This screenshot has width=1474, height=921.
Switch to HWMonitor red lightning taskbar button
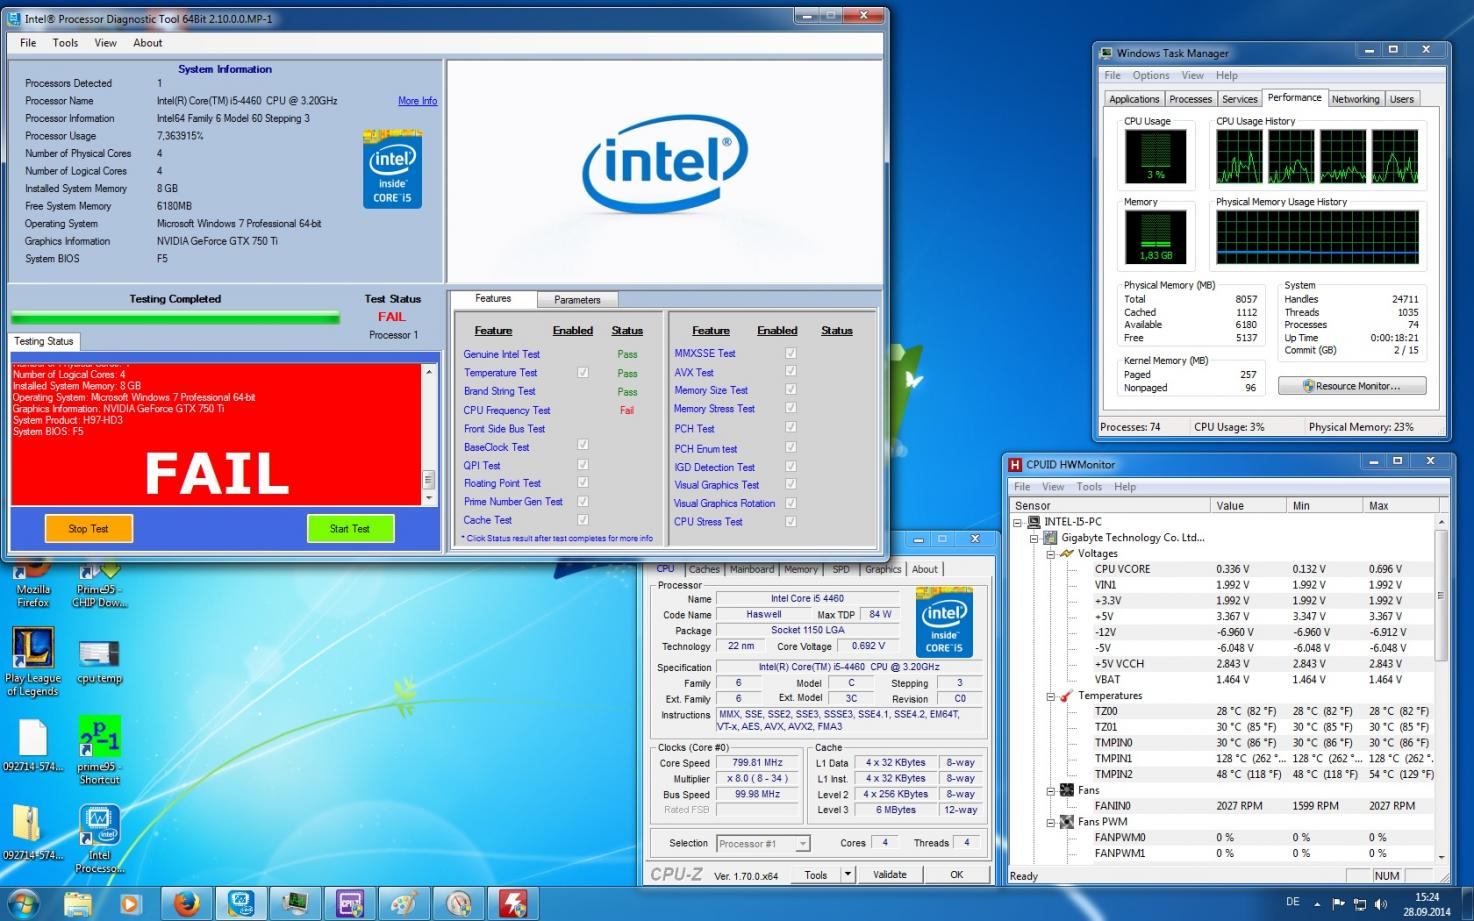tap(513, 904)
